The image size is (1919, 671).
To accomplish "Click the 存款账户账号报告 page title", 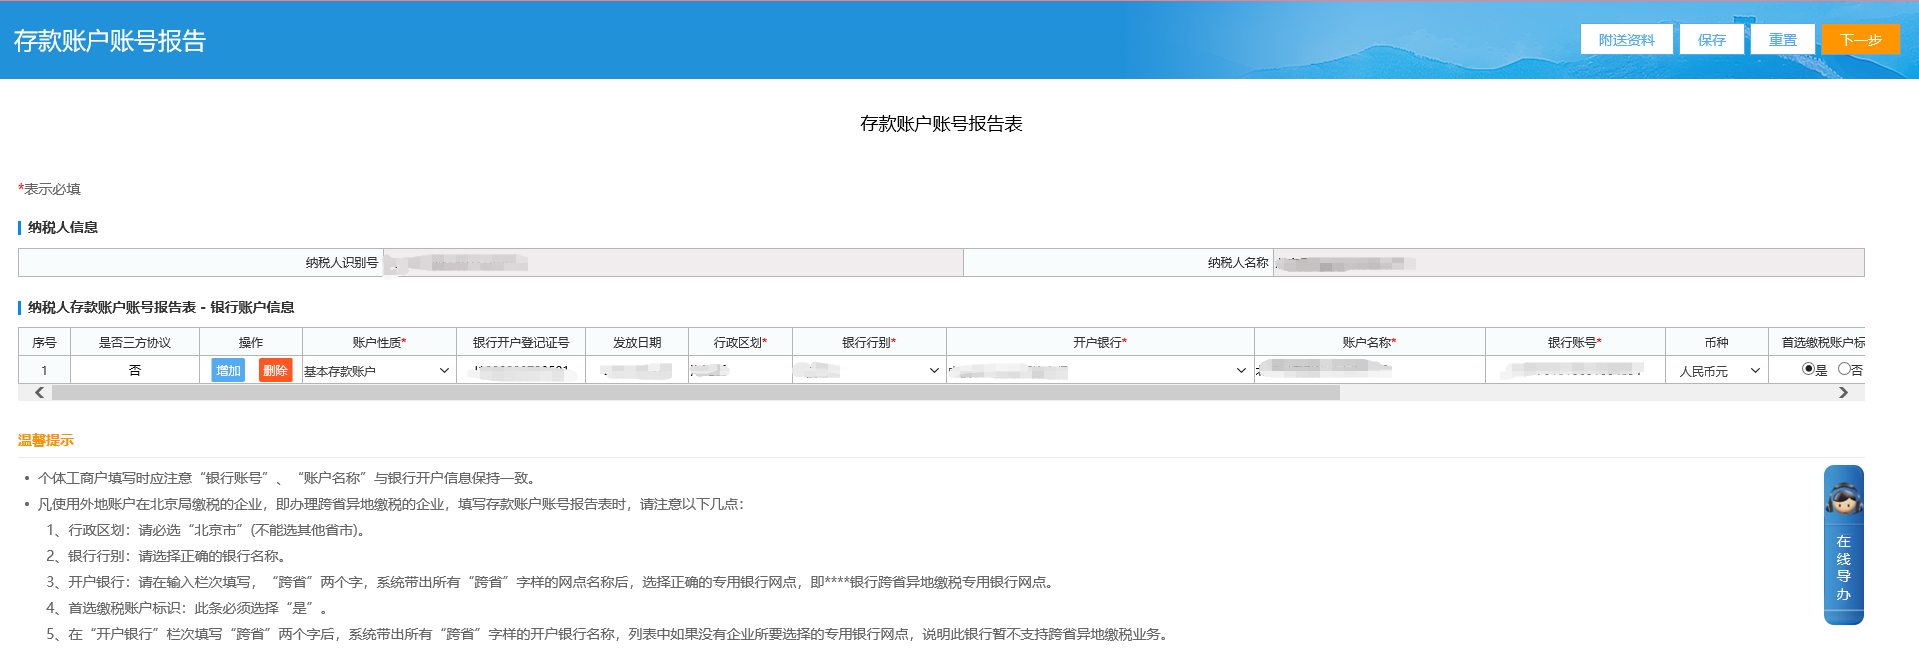I will [x=110, y=40].
